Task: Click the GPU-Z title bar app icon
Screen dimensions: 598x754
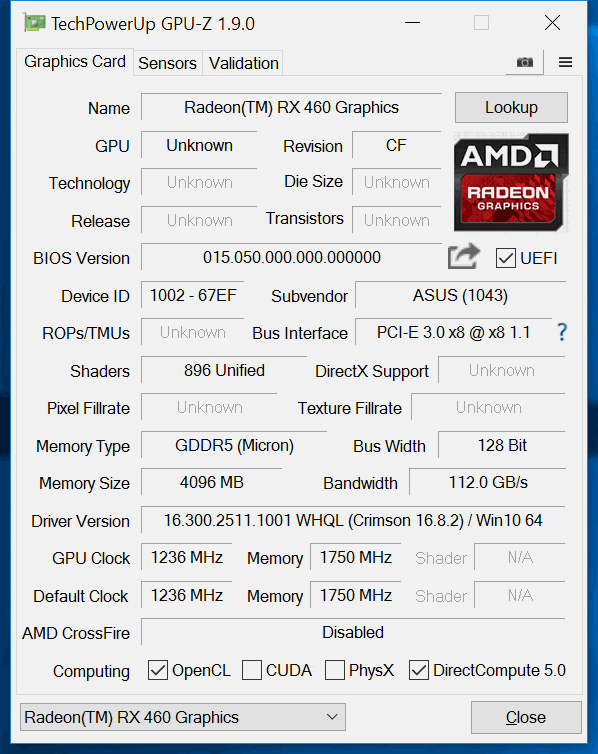Action: (x=34, y=23)
